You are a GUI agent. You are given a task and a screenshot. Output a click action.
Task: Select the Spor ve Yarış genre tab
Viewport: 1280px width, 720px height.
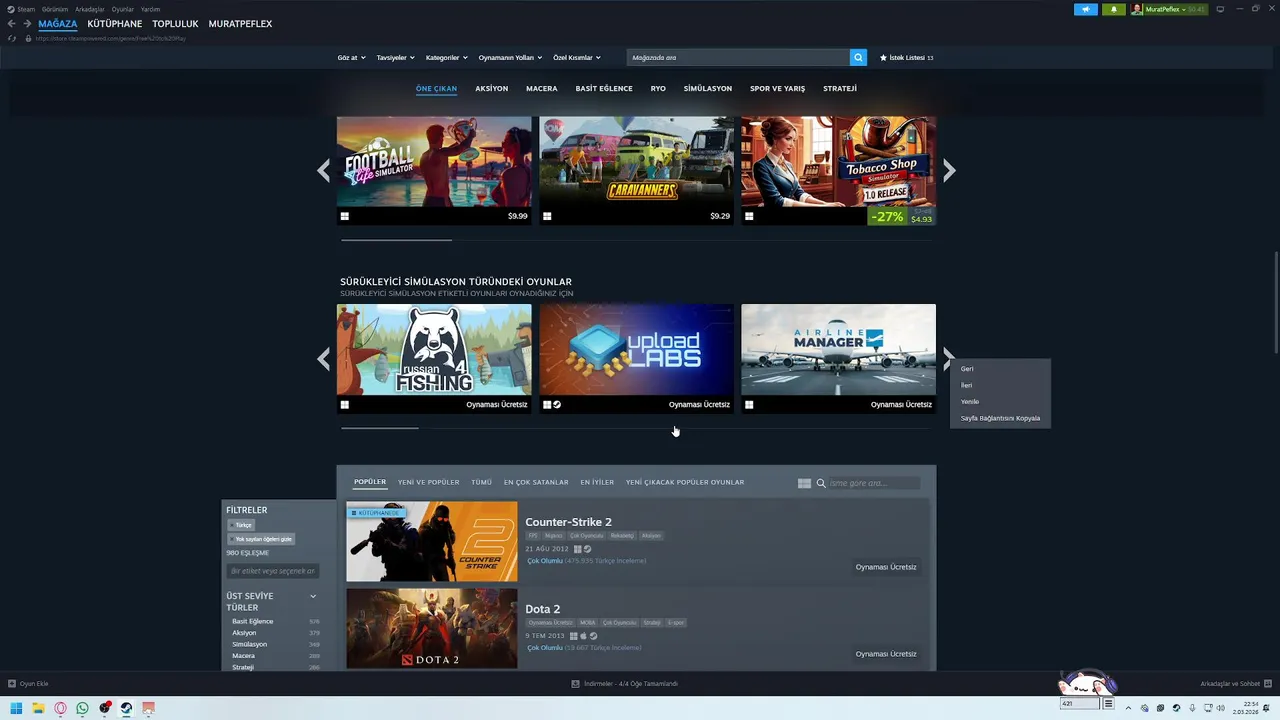(x=777, y=88)
